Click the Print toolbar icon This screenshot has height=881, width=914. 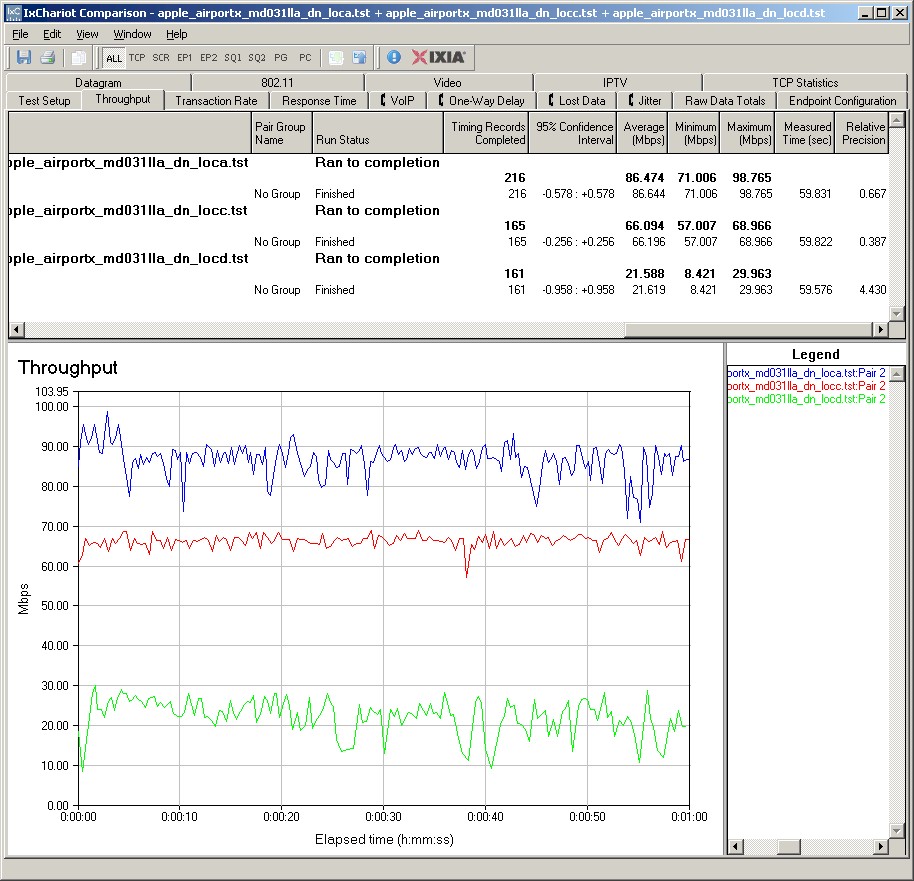(x=48, y=57)
